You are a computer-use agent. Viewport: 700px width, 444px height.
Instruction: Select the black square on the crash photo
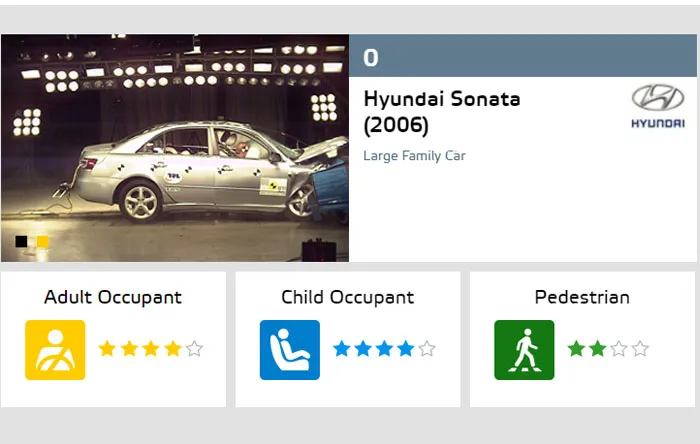pos(21,241)
